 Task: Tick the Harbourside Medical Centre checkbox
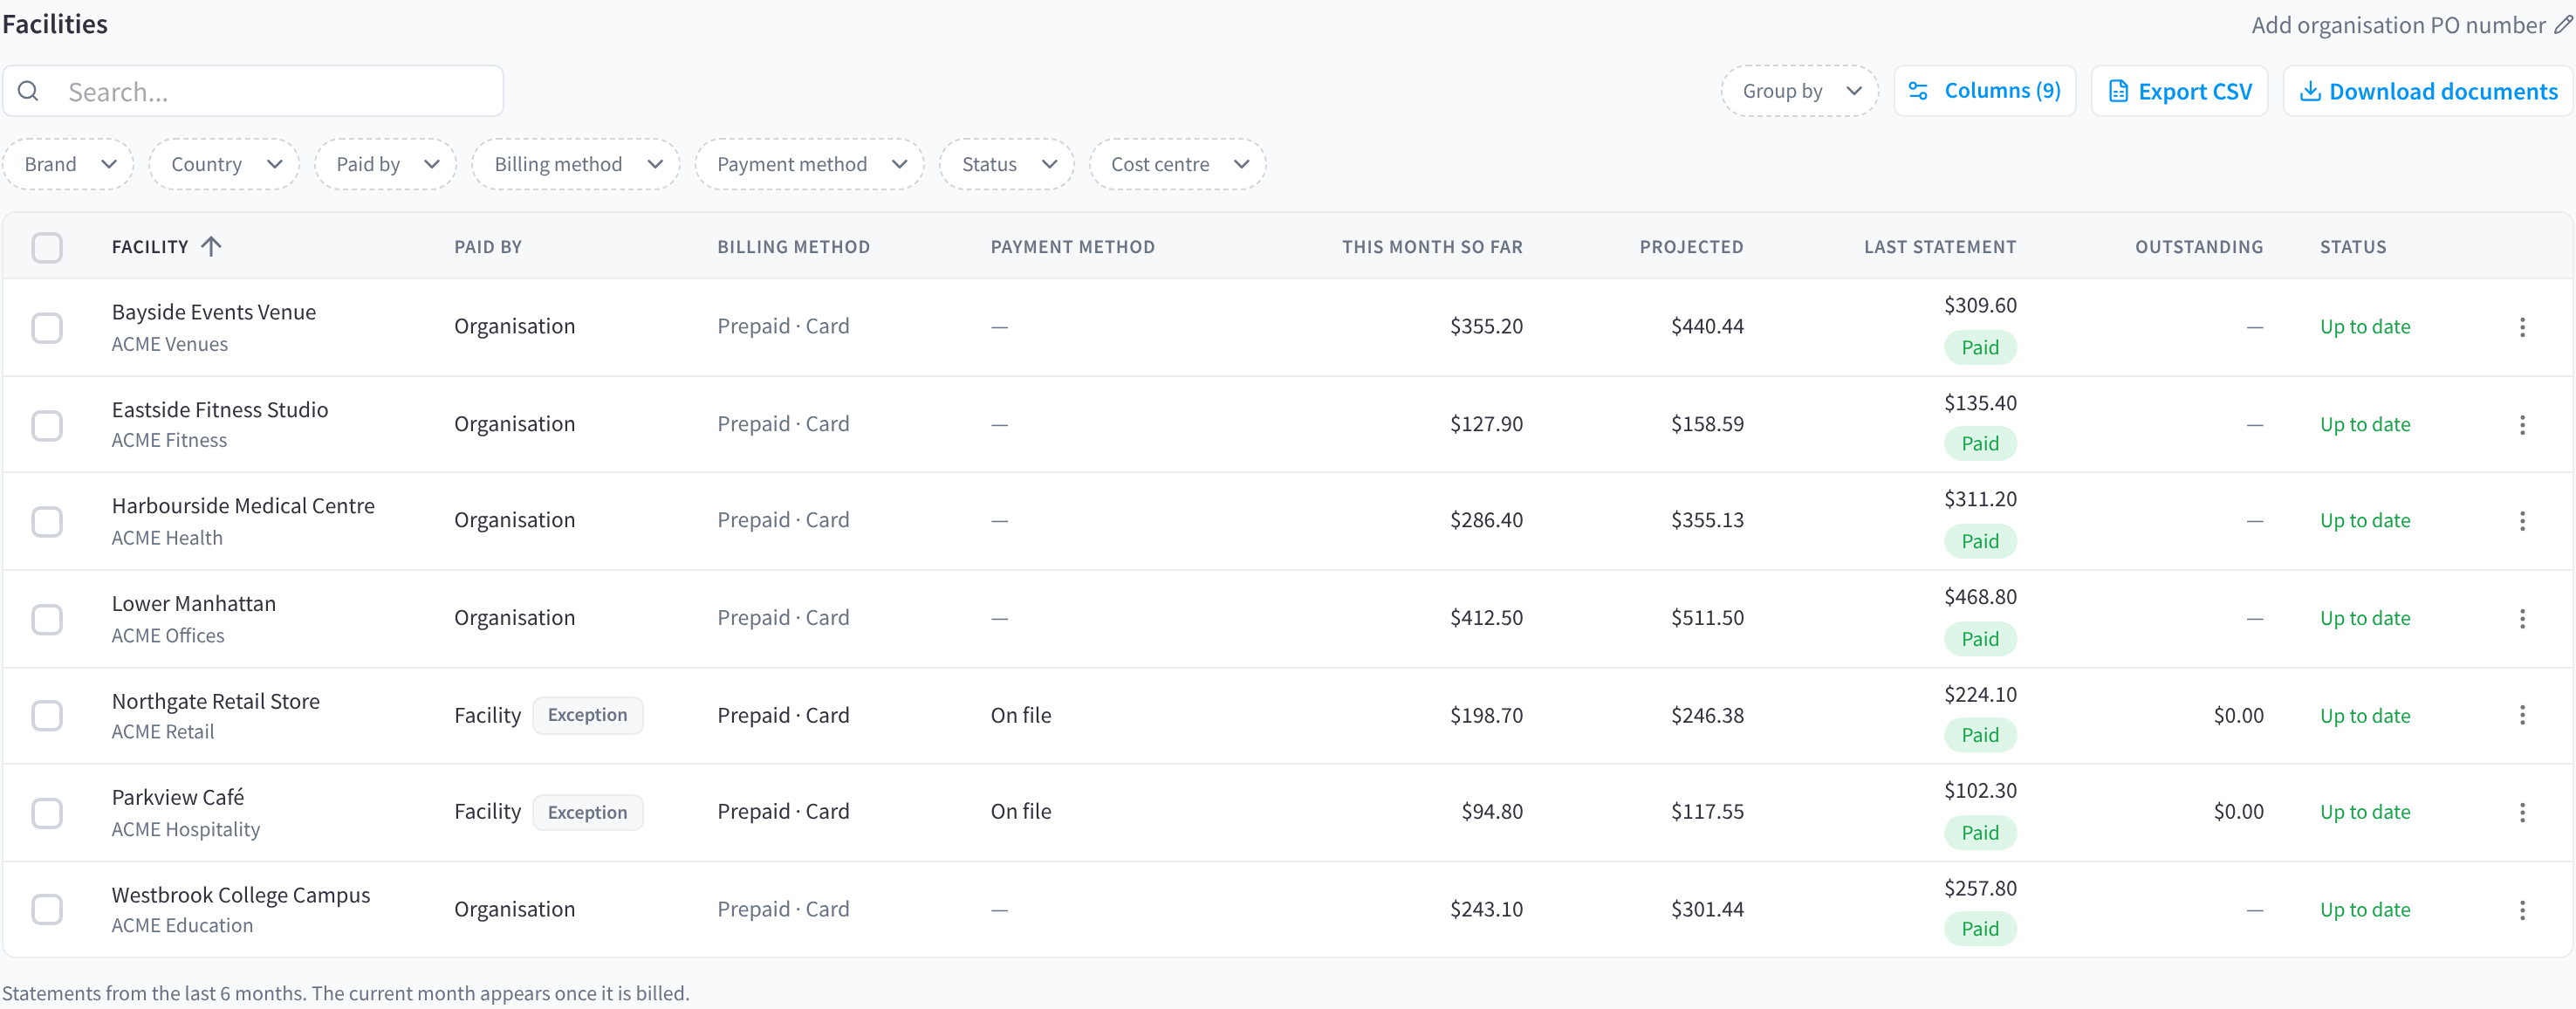pyautogui.click(x=47, y=521)
